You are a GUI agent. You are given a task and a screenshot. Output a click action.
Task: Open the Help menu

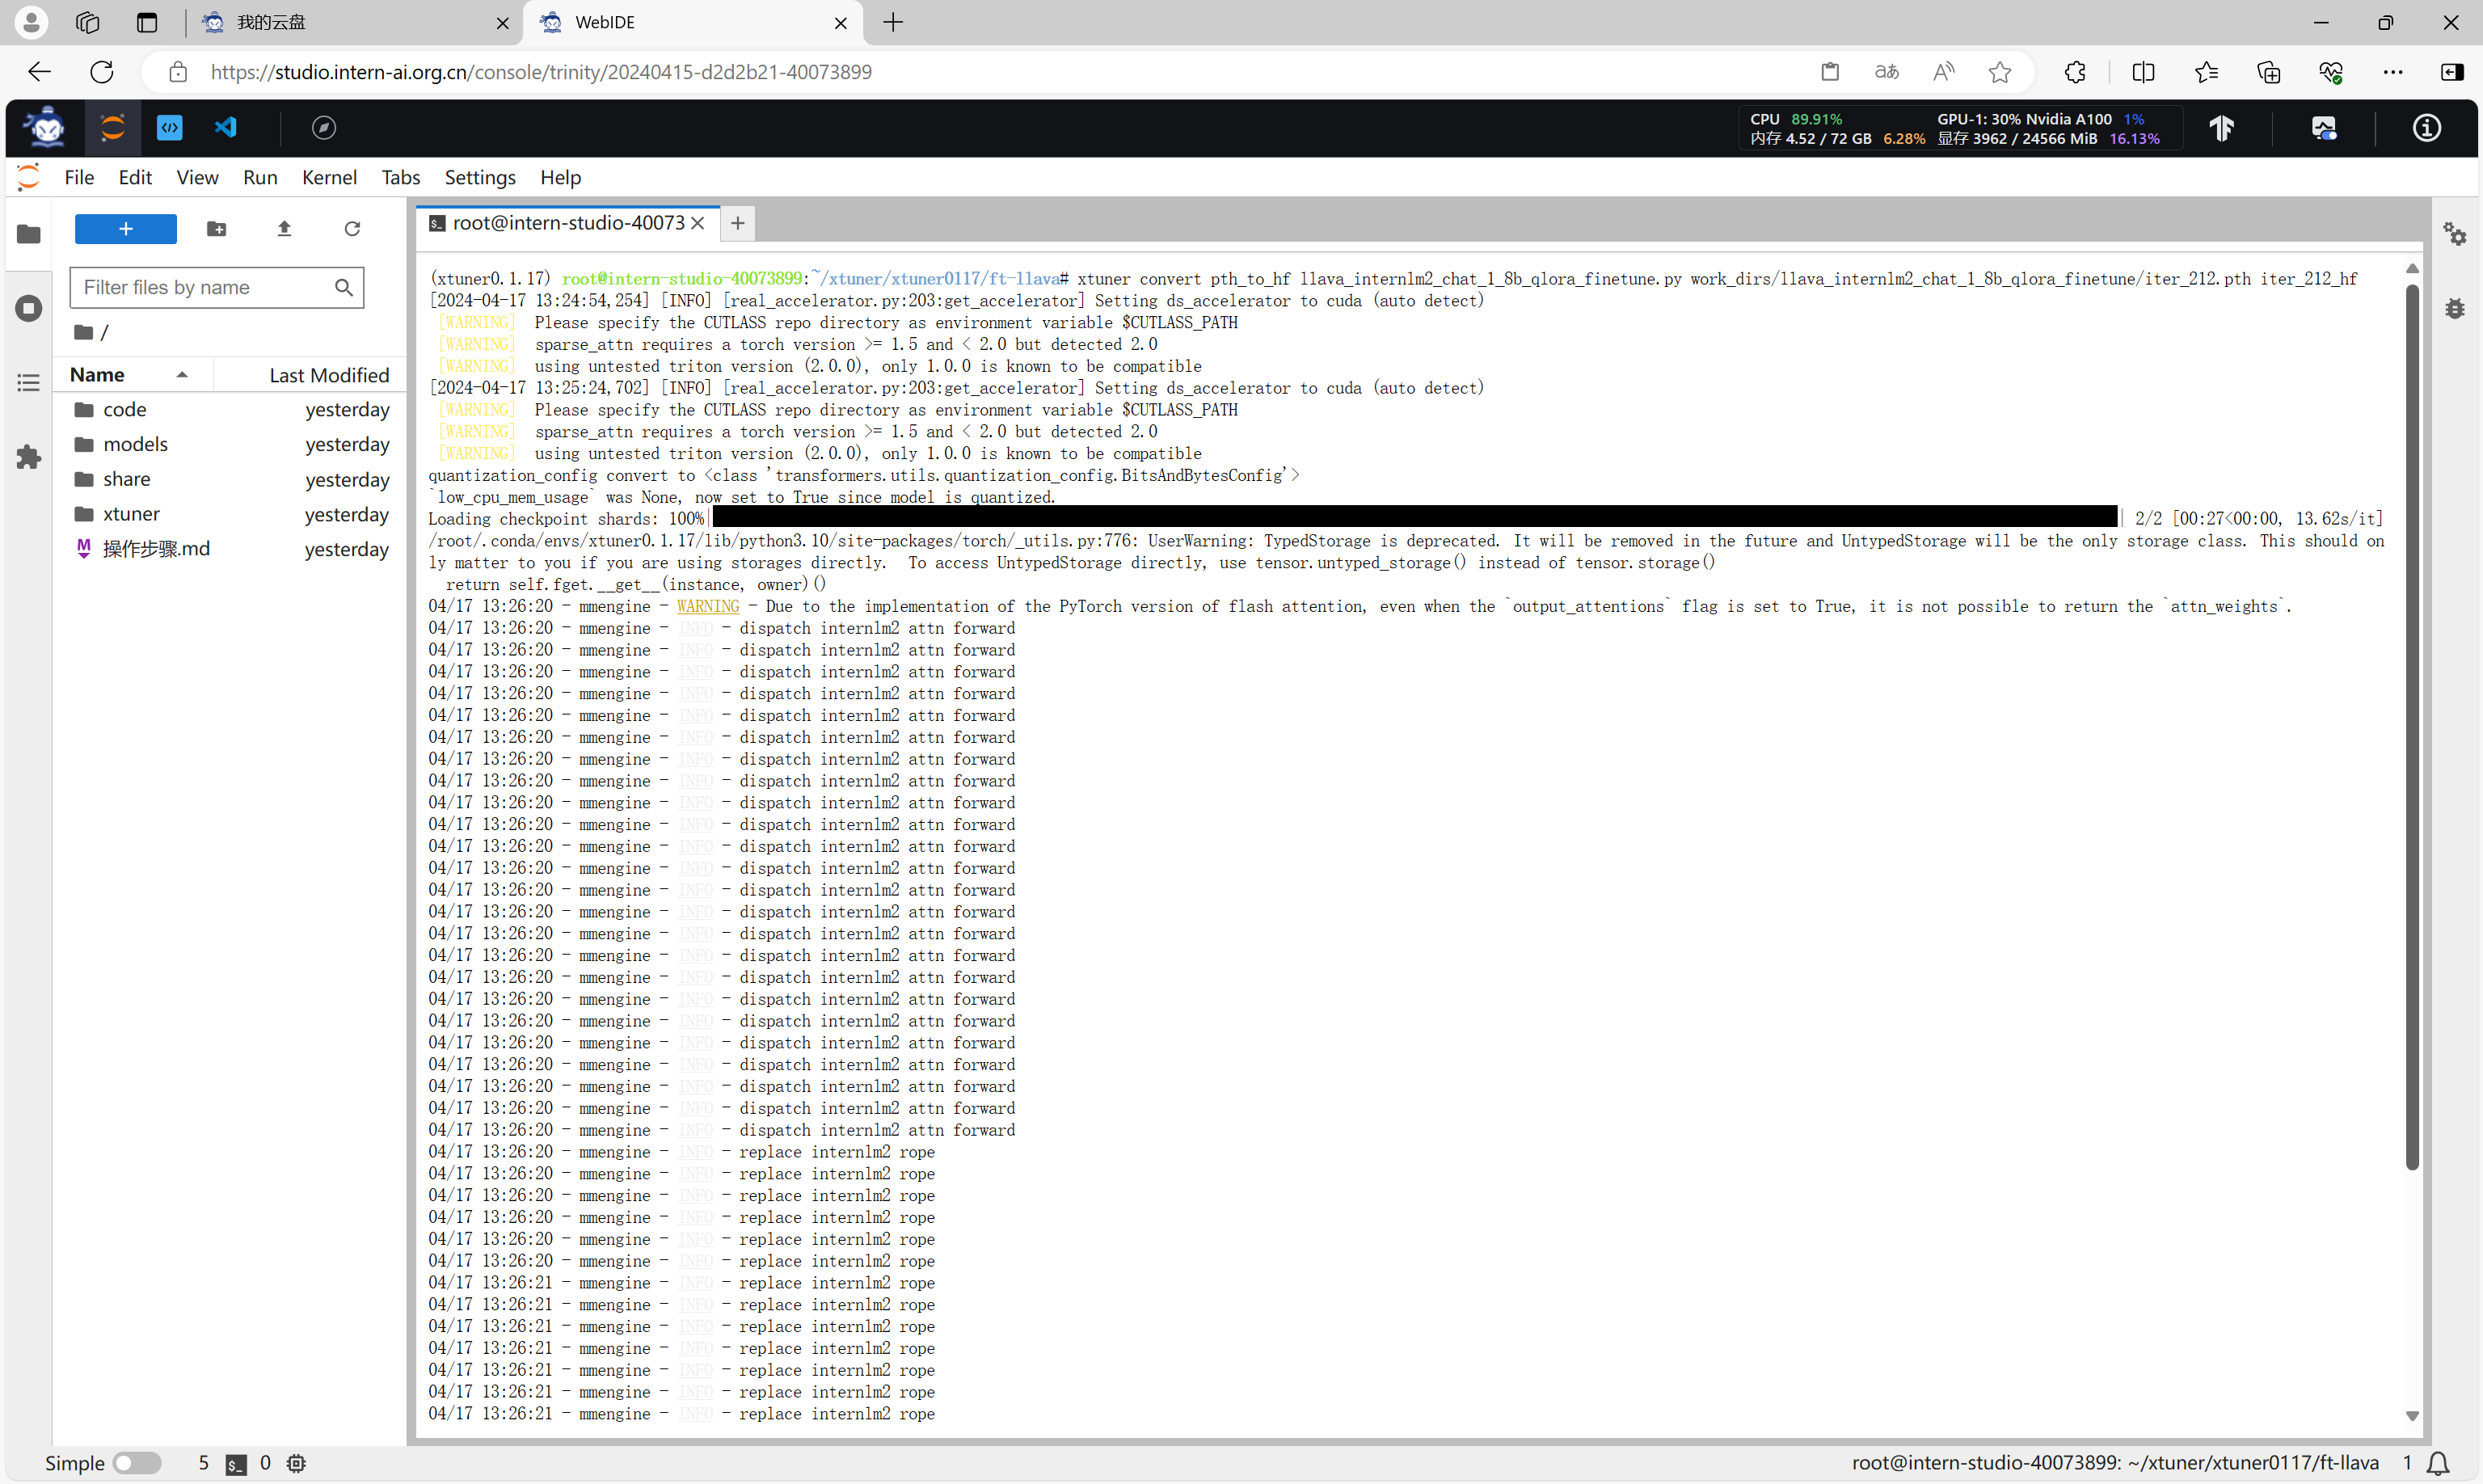point(560,177)
